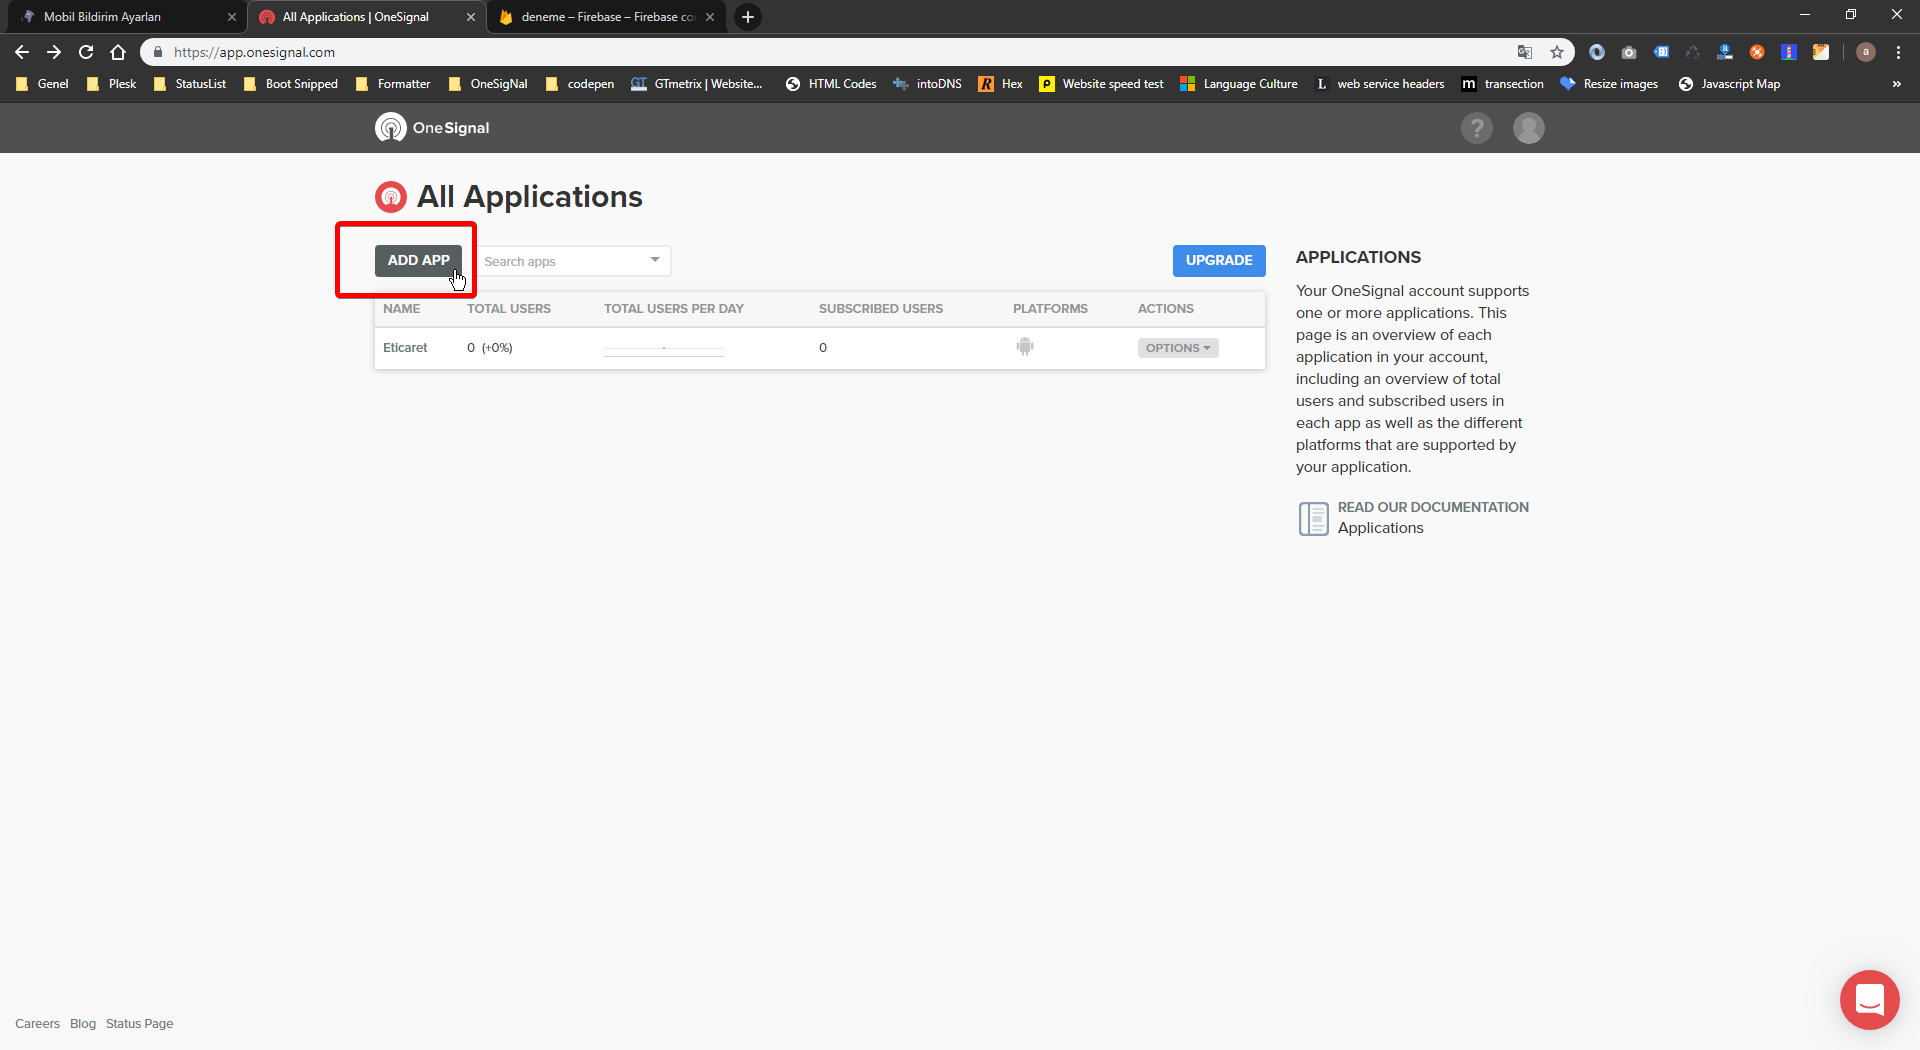Close the All Applications OneSignal tab

pyautogui.click(x=471, y=17)
